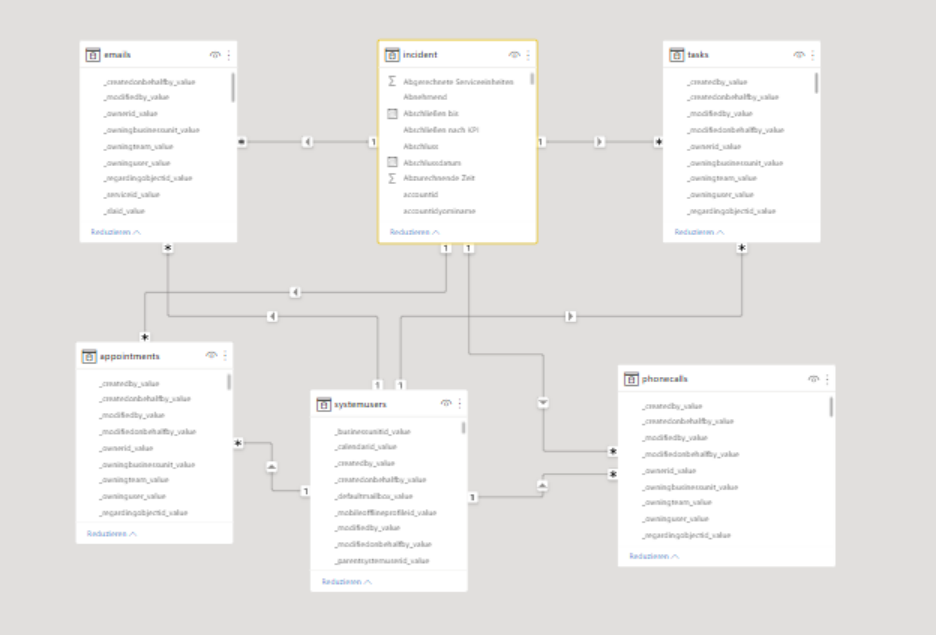This screenshot has width=936, height=635.
Task: Open more options for tasks table
Action: [x=812, y=55]
